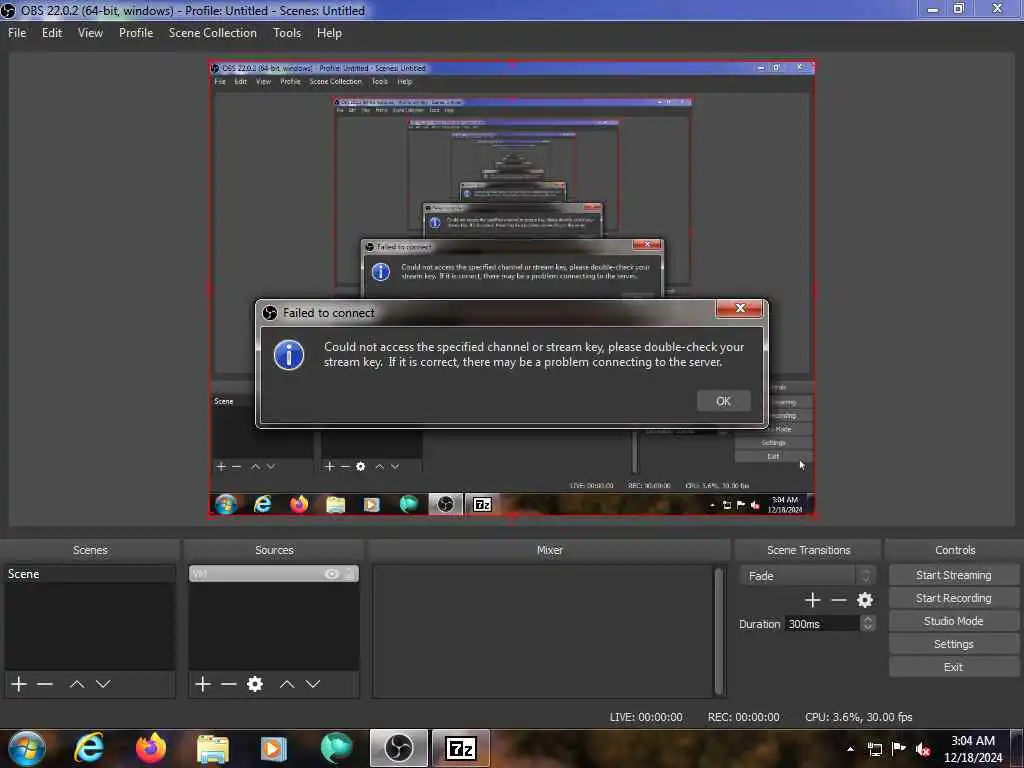Click Start Streaming button
Screen dimensions: 1024x768
pos(953,575)
